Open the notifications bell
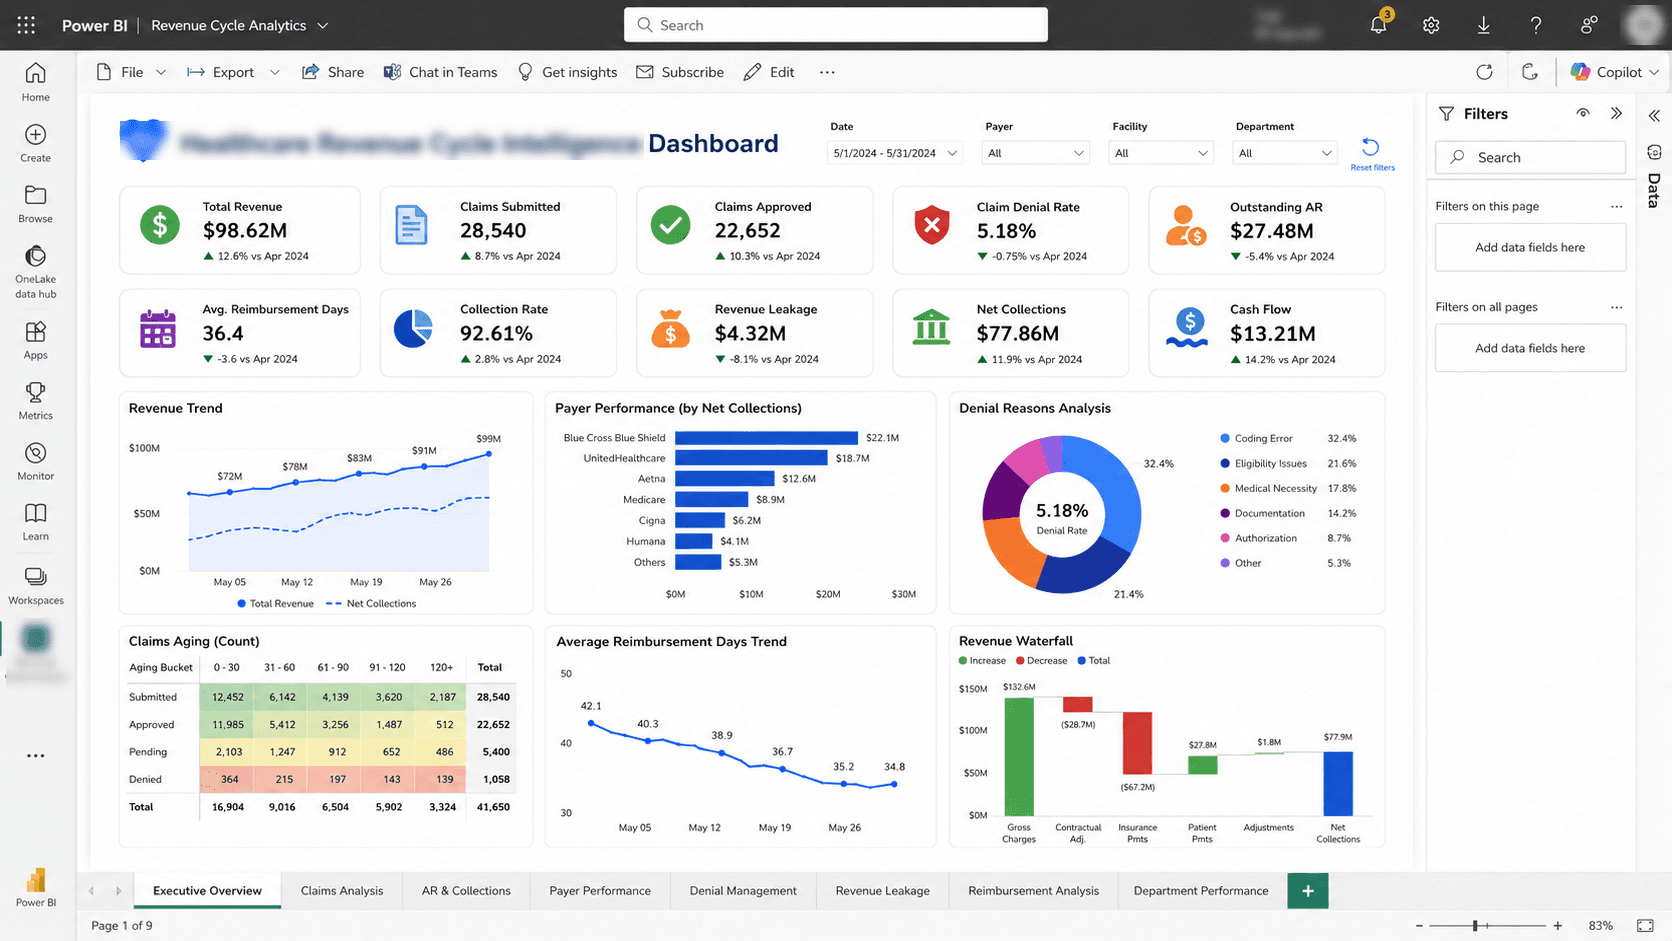This screenshot has height=941, width=1672. coord(1379,25)
